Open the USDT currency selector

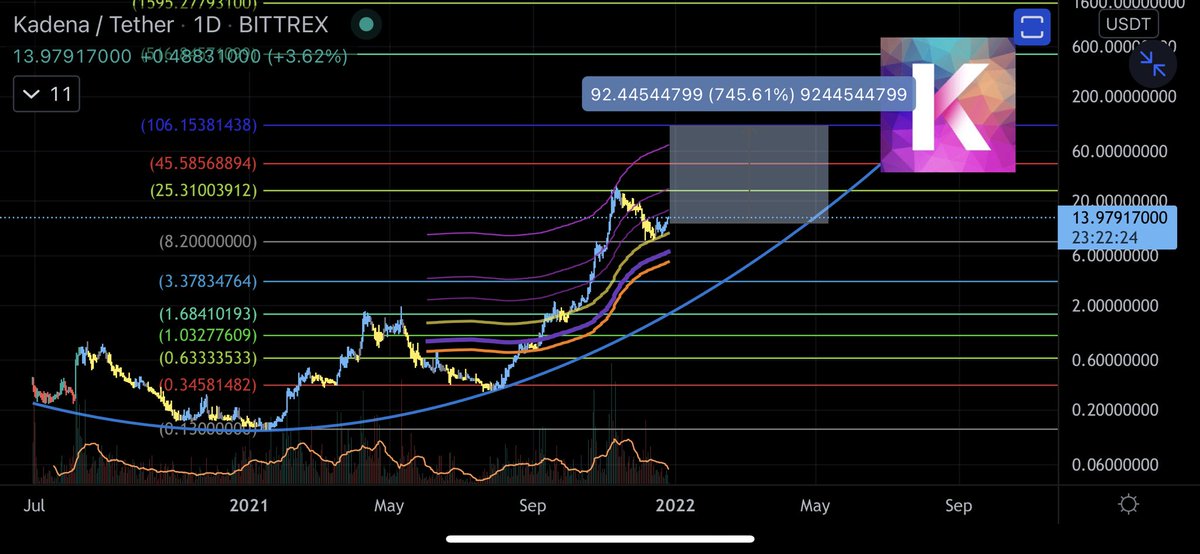[1129, 22]
